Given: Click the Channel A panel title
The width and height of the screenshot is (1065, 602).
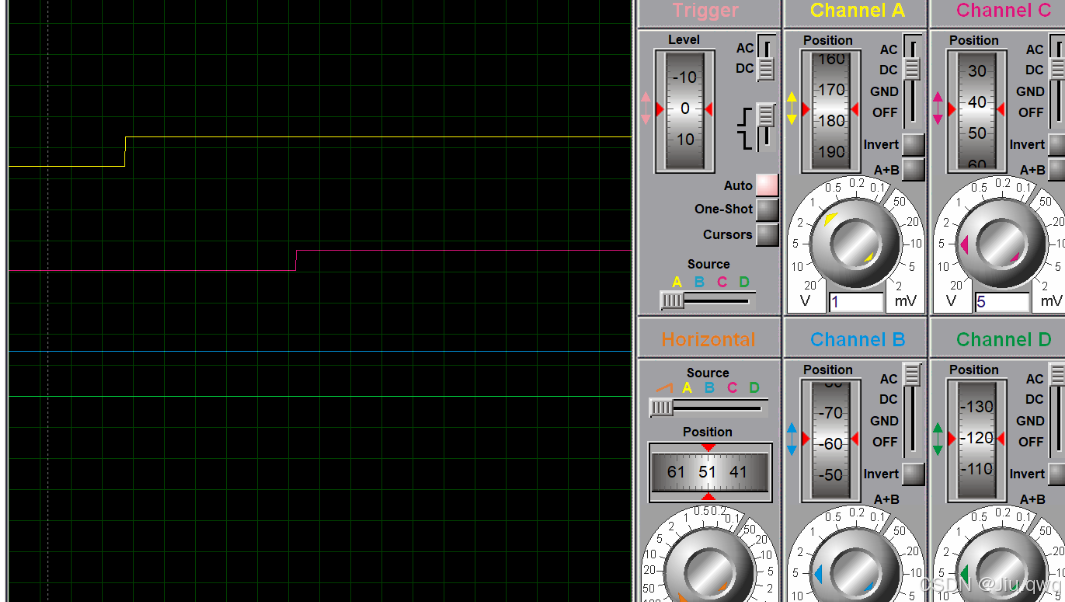Looking at the screenshot, I should (x=857, y=10).
